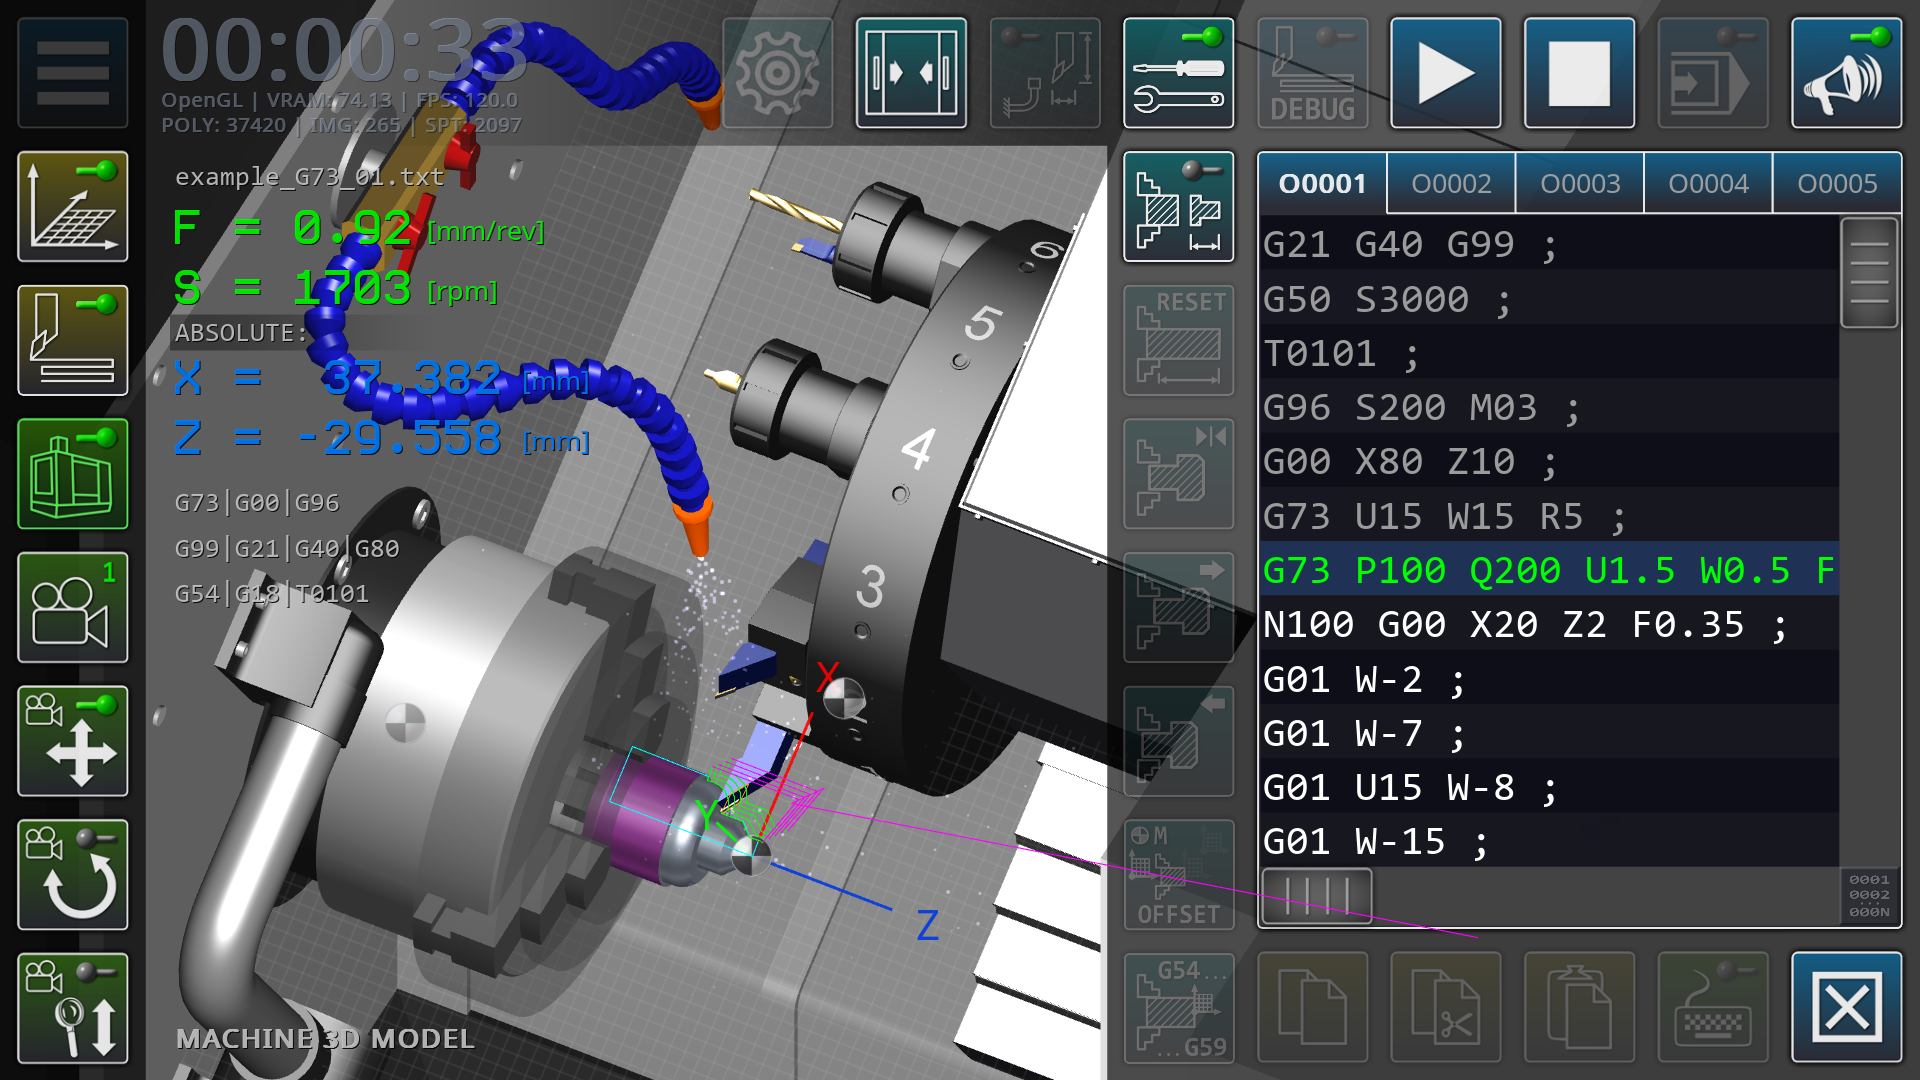Toggle the tool path display button
The image size is (1920, 1080).
click(72, 341)
